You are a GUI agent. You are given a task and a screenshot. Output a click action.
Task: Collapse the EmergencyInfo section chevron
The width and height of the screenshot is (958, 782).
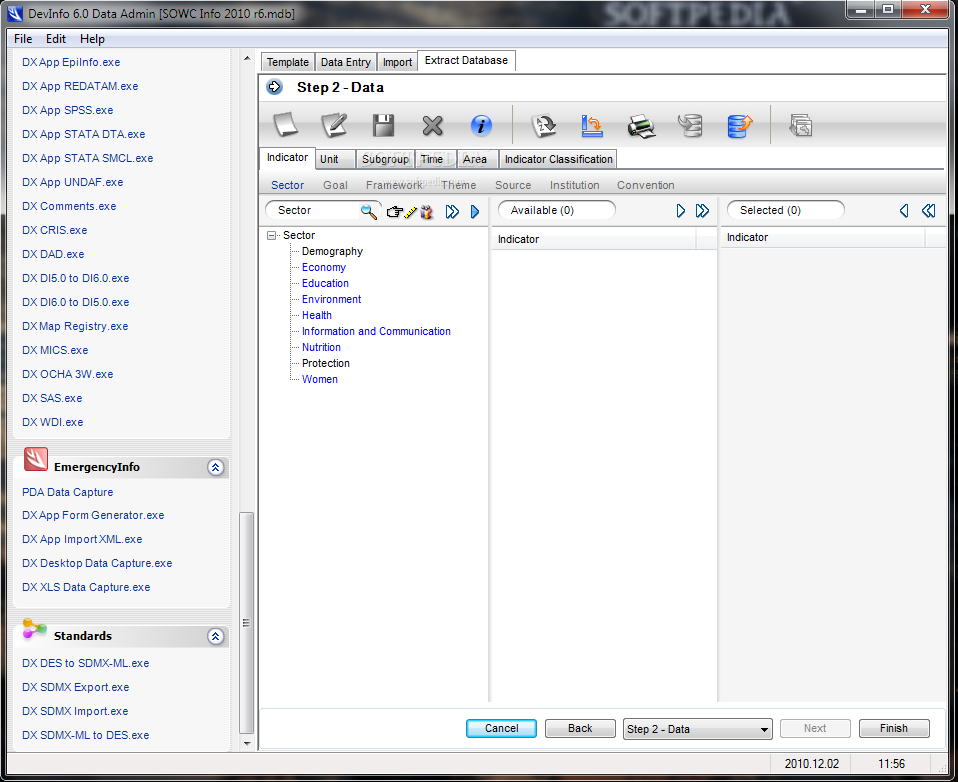click(216, 467)
